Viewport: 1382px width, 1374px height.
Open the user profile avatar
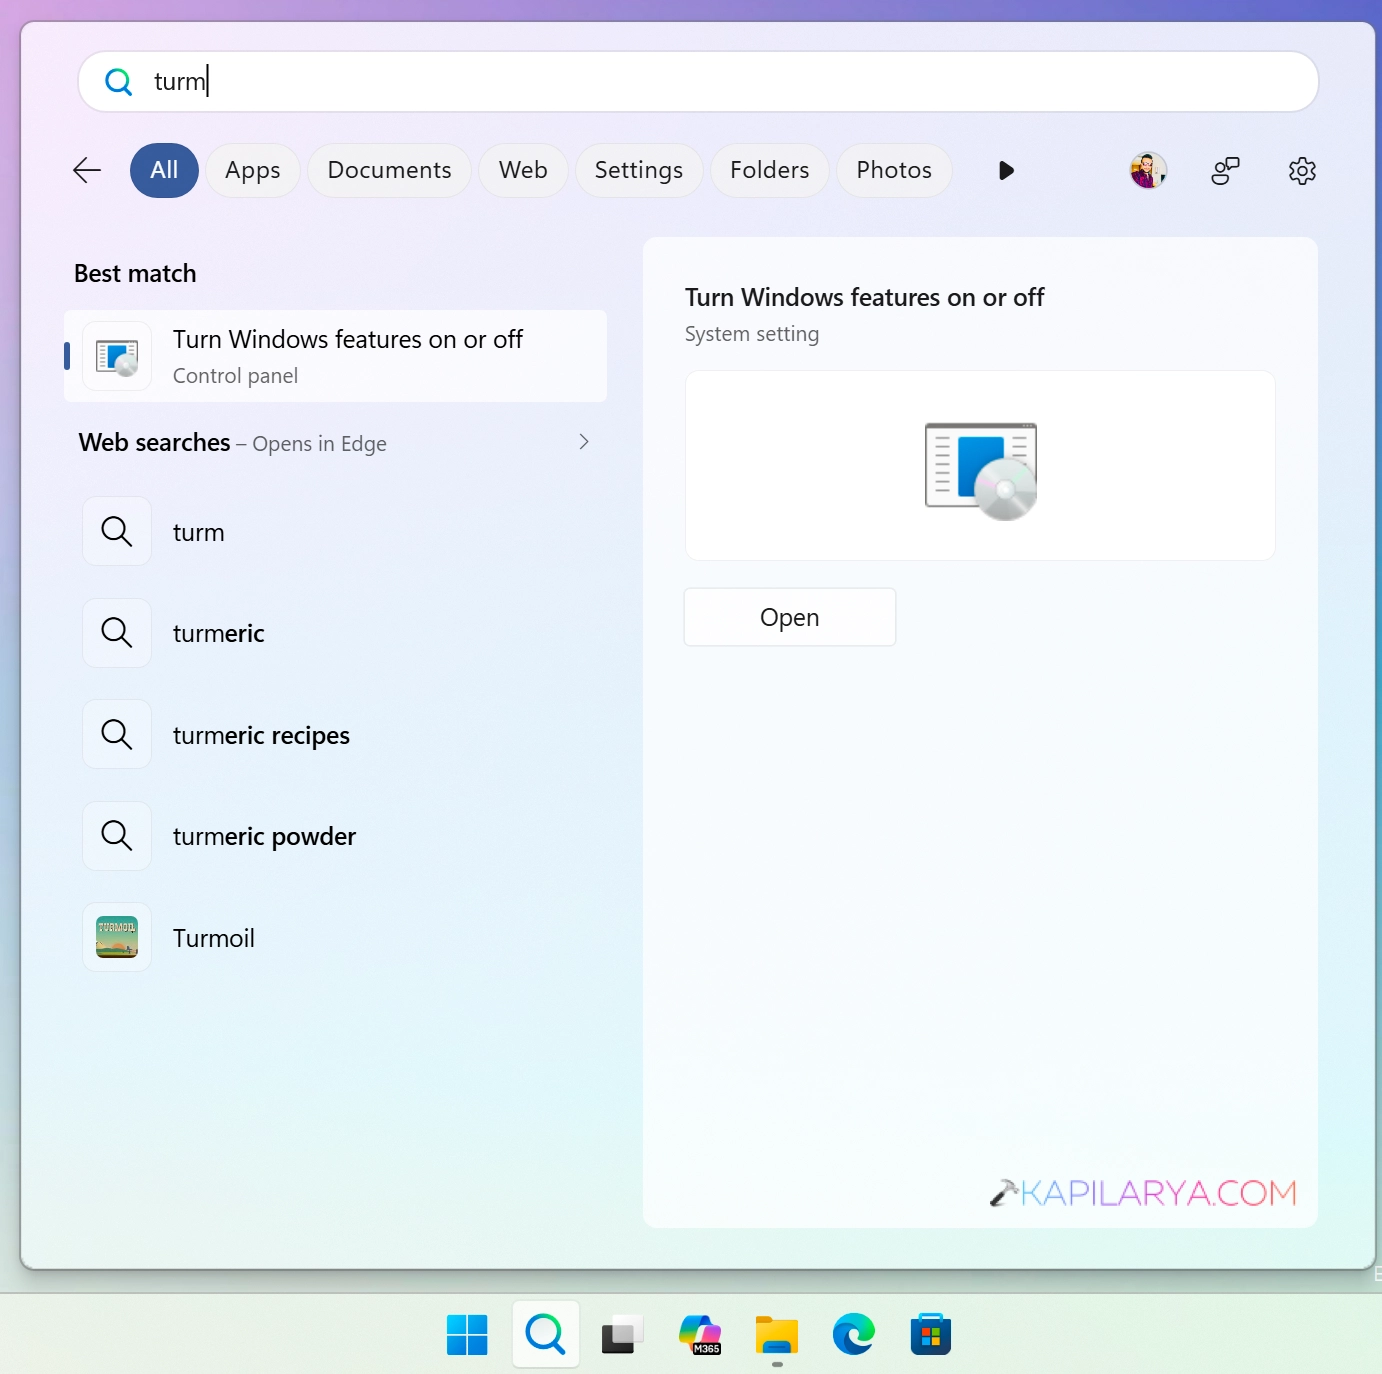(1148, 171)
